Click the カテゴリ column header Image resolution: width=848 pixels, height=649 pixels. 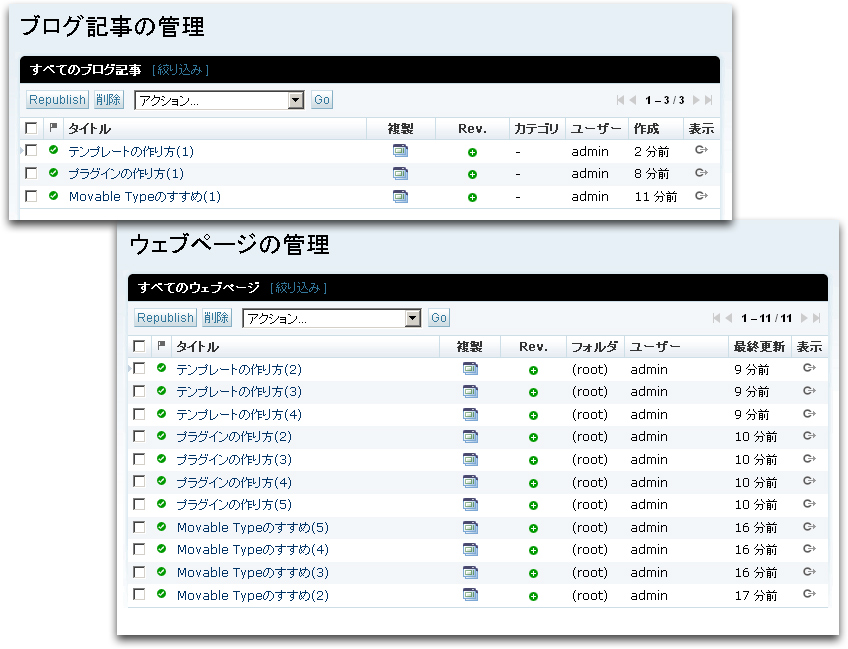[536, 129]
